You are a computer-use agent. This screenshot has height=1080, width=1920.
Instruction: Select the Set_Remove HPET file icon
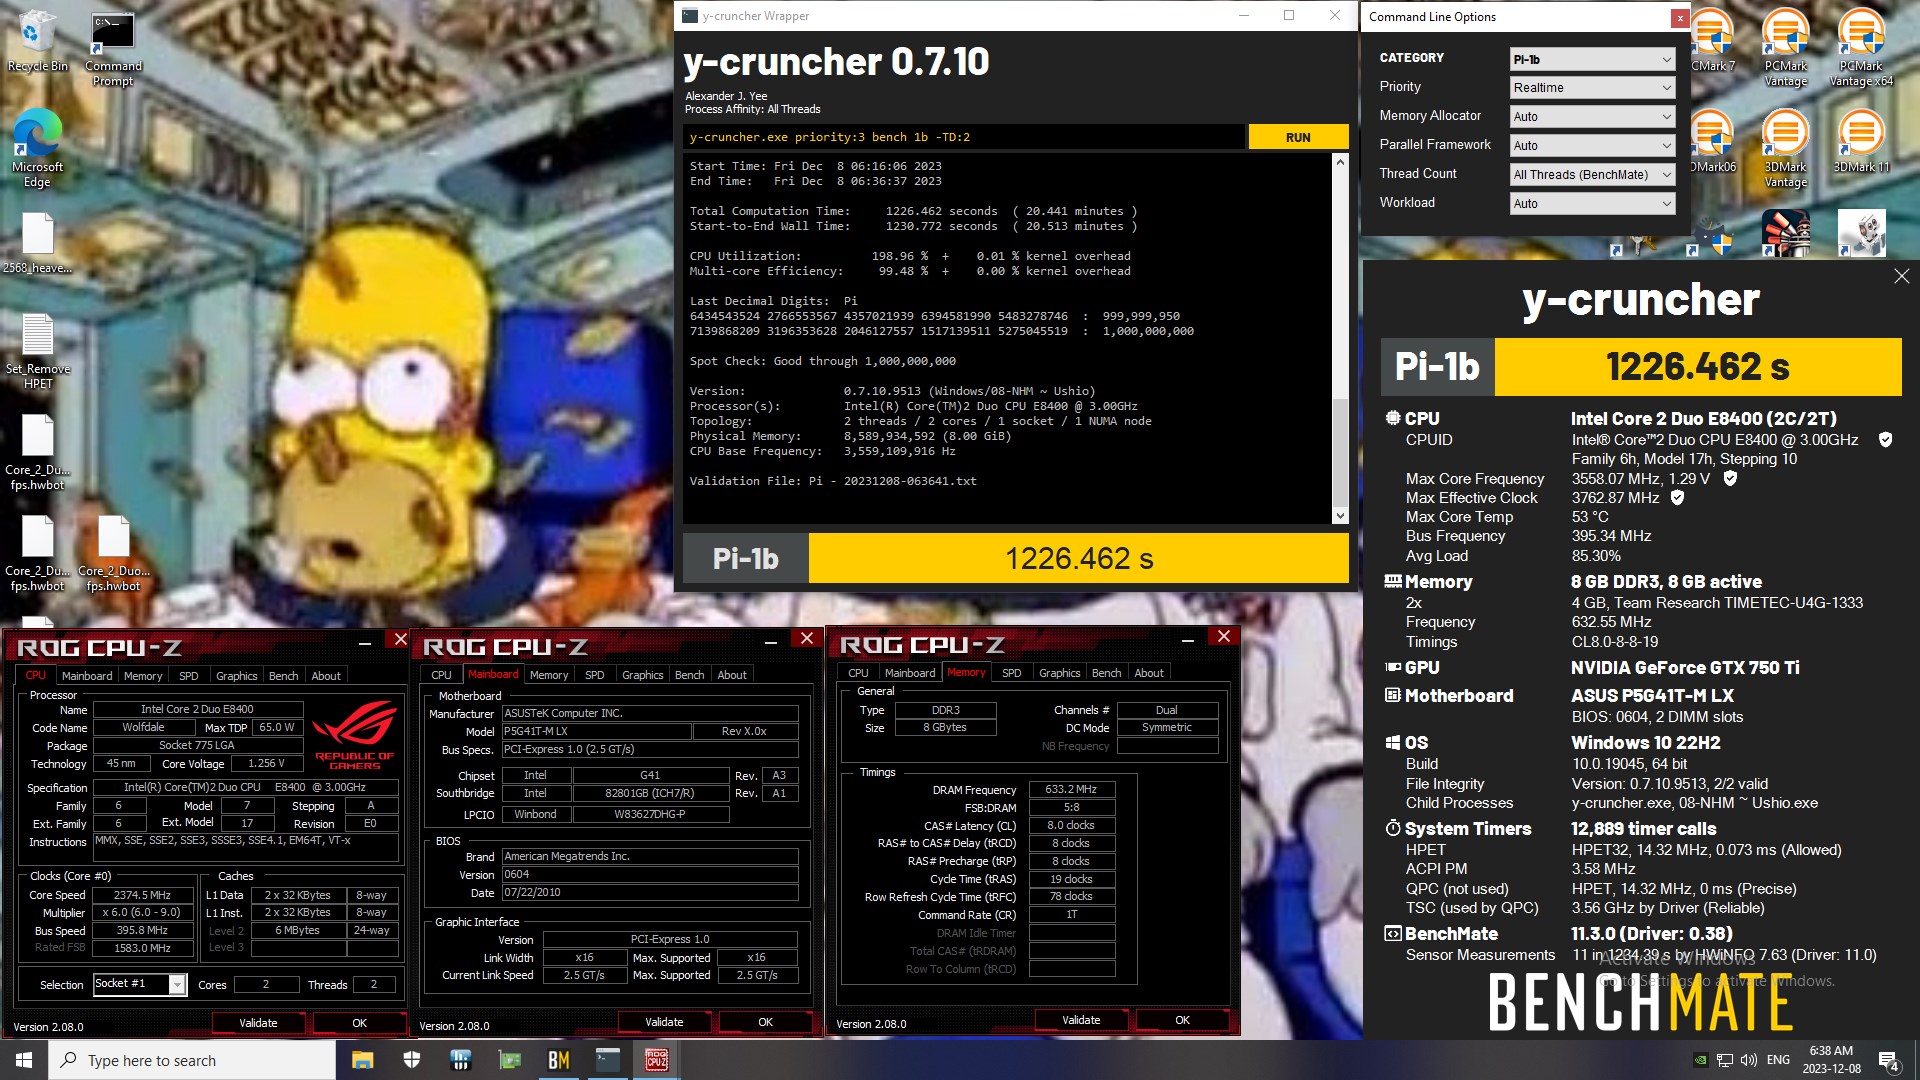pyautogui.click(x=37, y=350)
